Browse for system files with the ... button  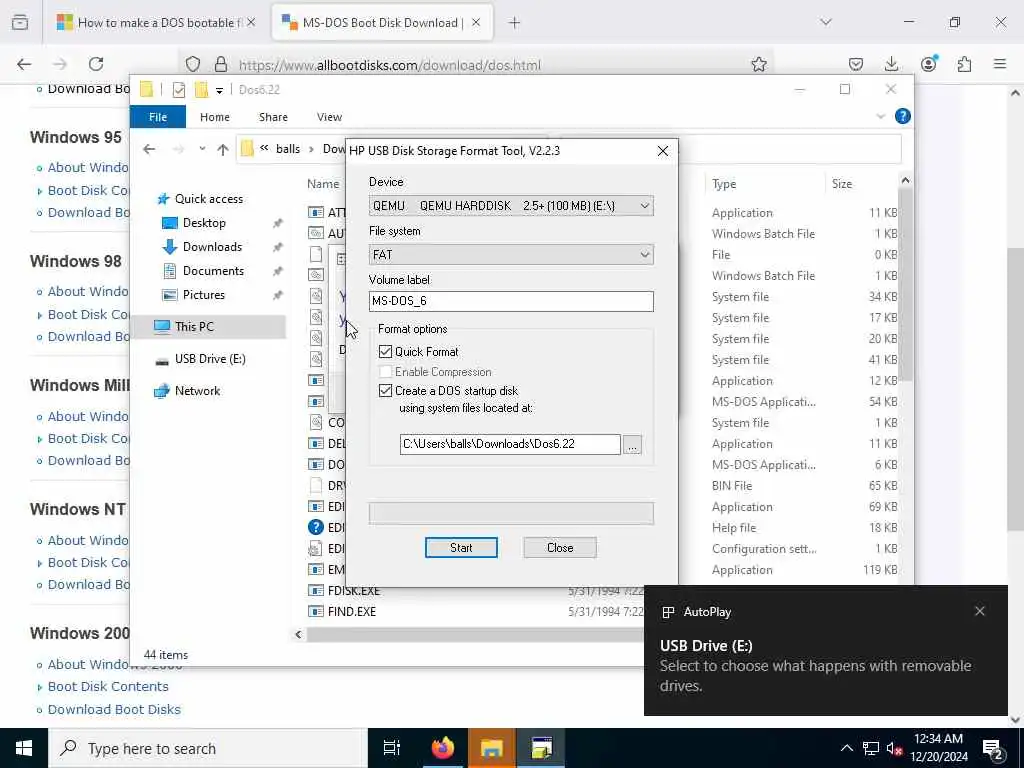coord(632,445)
